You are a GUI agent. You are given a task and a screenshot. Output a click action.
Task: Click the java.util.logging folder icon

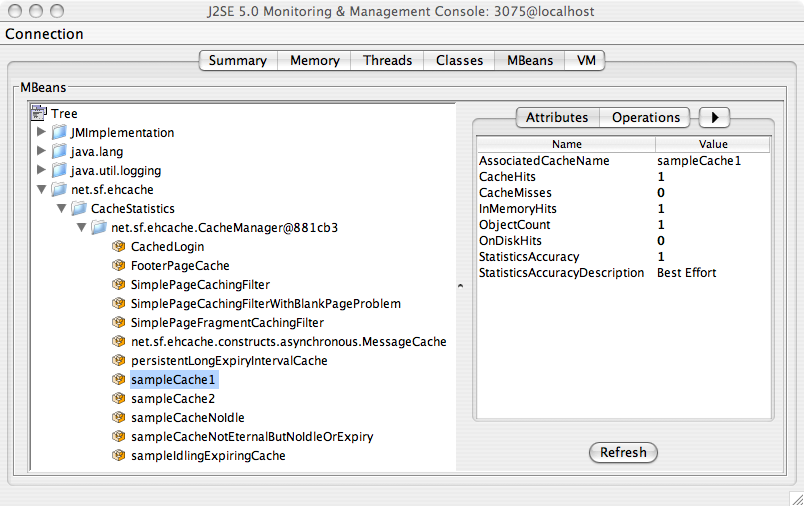point(59,170)
